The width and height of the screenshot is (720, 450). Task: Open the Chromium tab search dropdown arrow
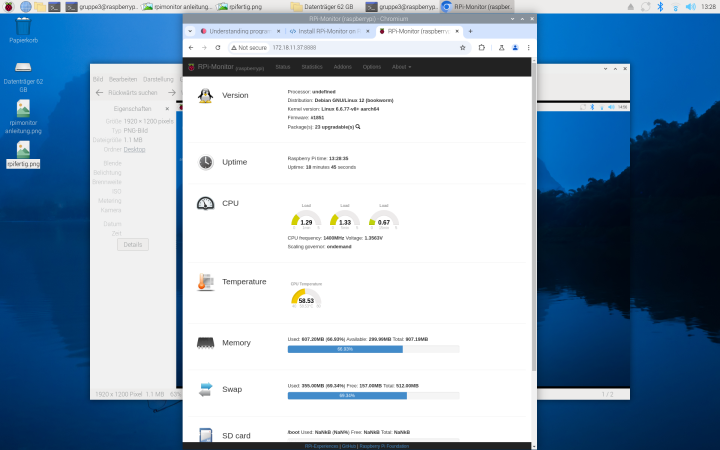click(191, 31)
